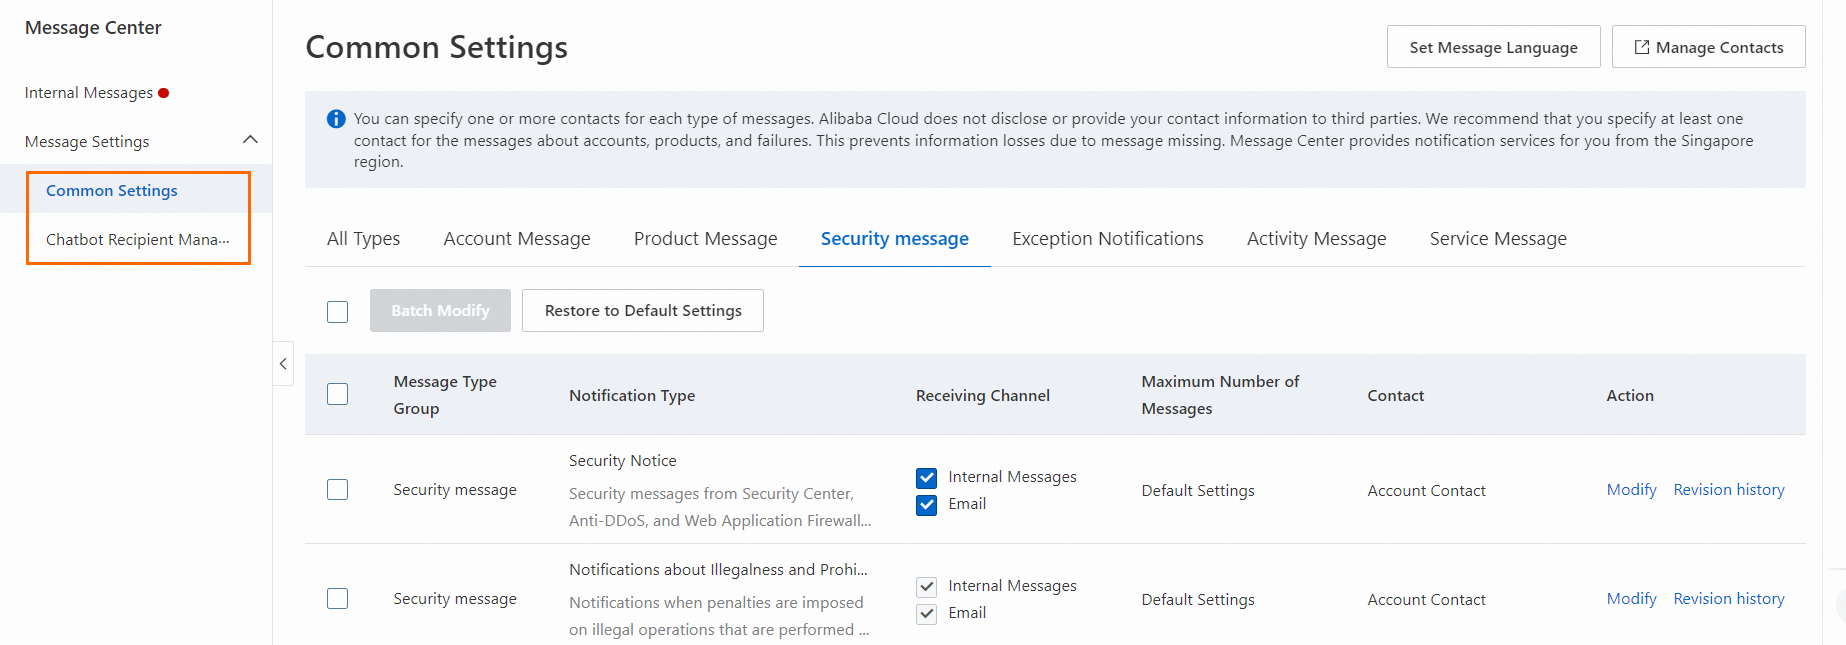1846x645 pixels.
Task: Toggle the batch select-all checkbox above table
Action: [338, 311]
